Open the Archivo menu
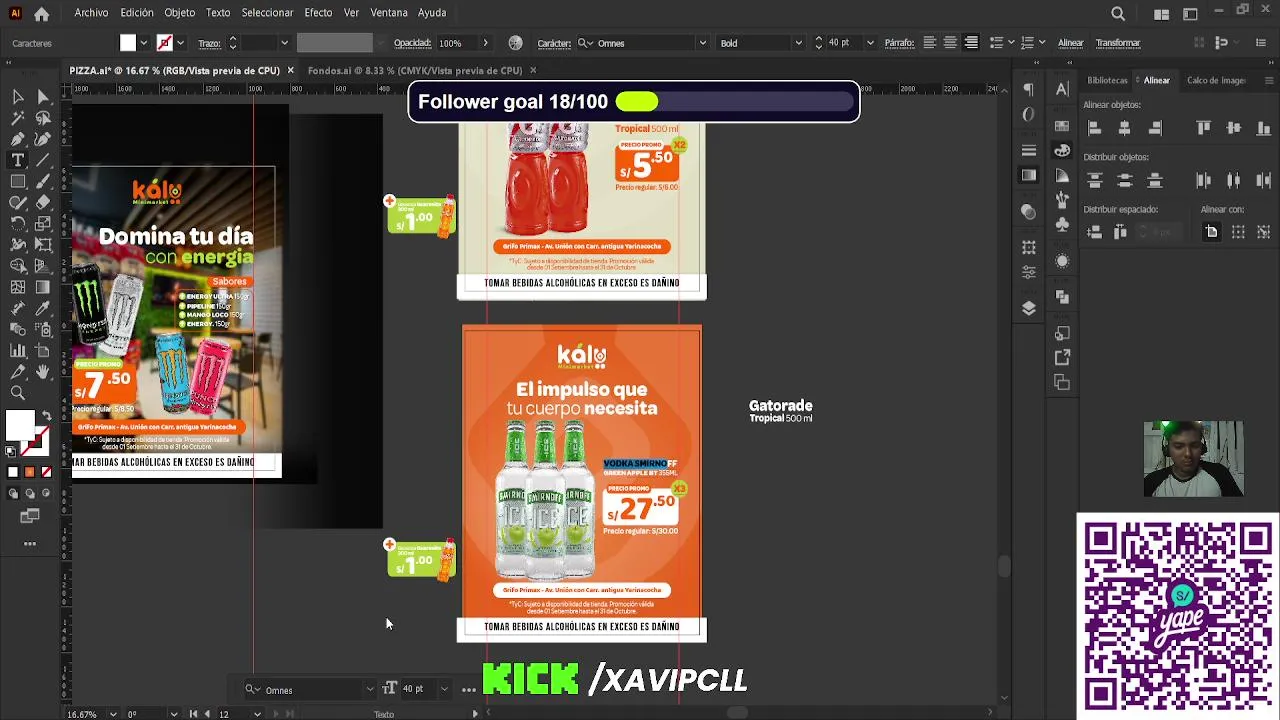1280x720 pixels. (91, 13)
